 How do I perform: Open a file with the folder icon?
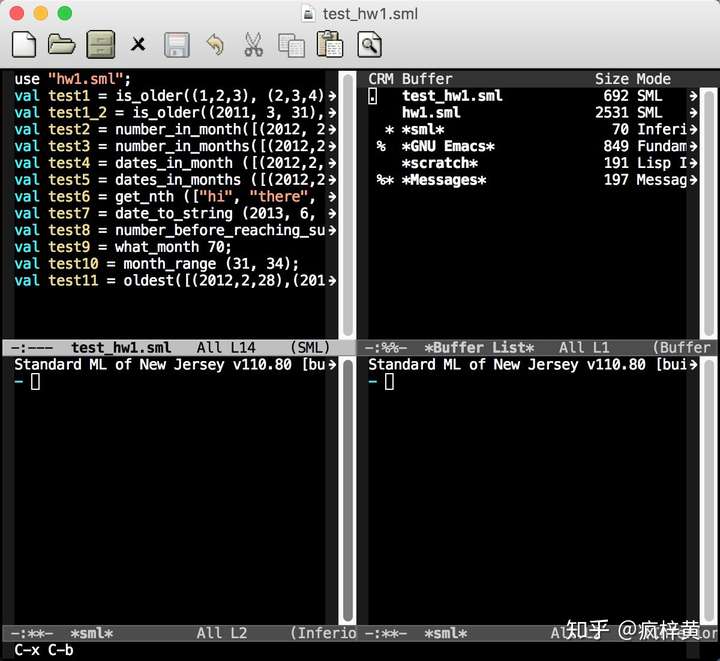coord(62,45)
